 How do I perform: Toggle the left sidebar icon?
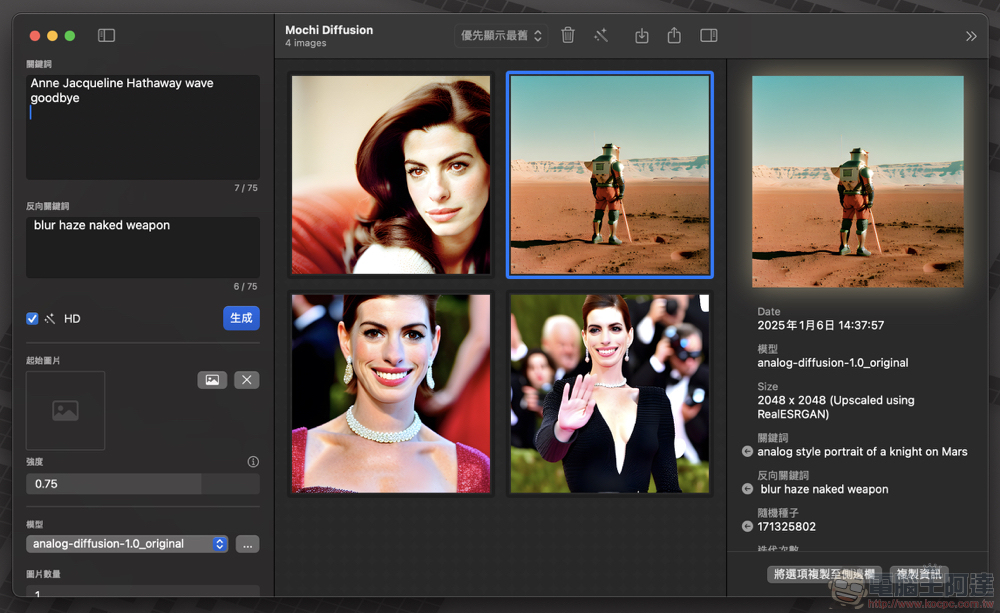tap(106, 36)
